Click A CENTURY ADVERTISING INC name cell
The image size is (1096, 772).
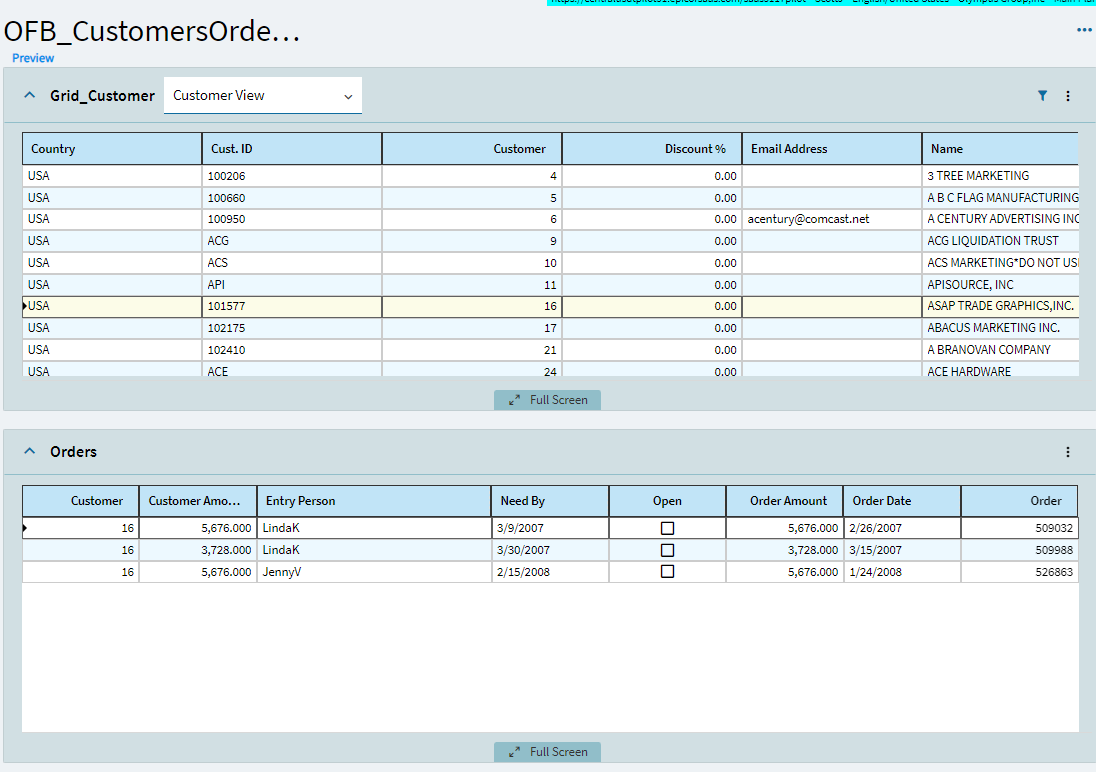click(1000, 219)
